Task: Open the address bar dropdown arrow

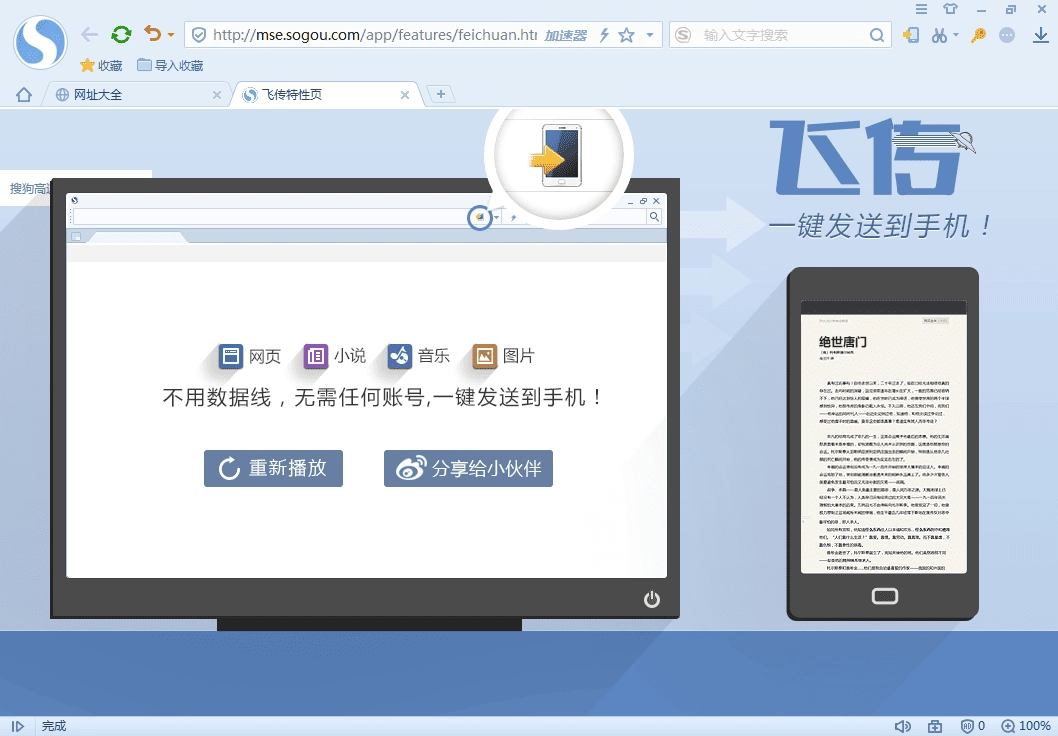Action: [650, 35]
